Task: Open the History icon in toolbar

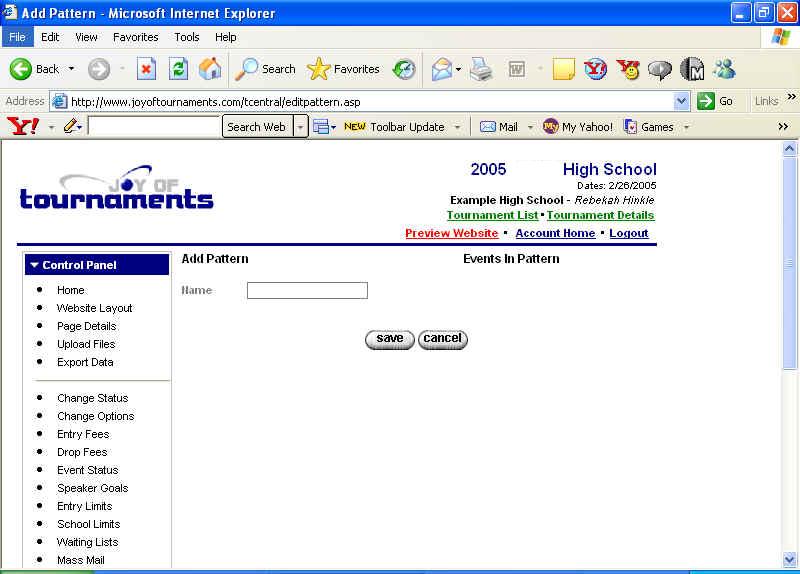Action: 404,69
